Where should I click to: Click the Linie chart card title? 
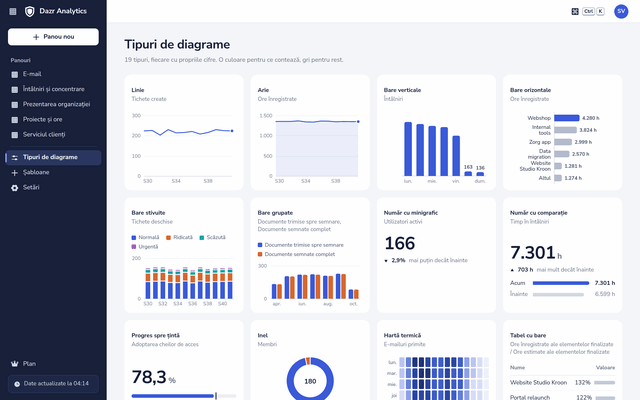(x=138, y=90)
